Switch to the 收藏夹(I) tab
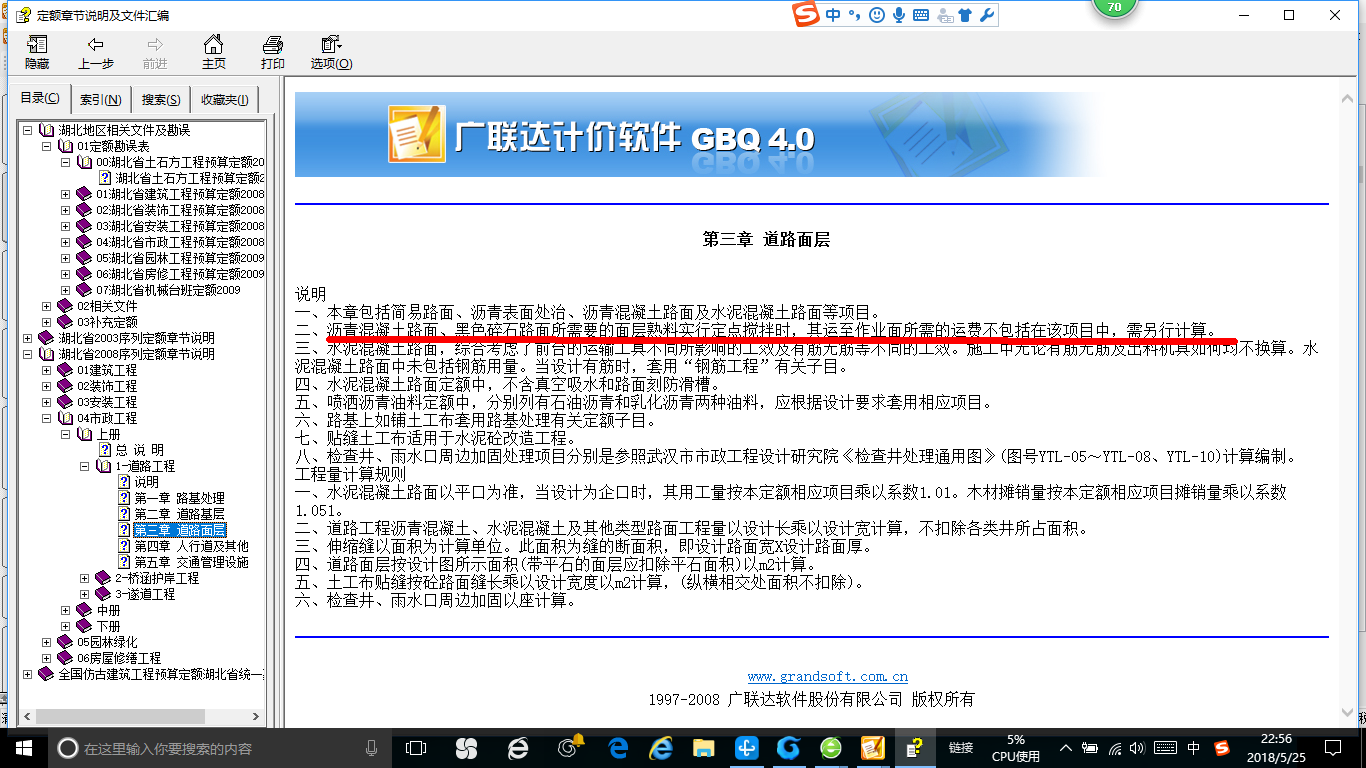Image resolution: width=1366 pixels, height=768 pixels. coord(225,100)
